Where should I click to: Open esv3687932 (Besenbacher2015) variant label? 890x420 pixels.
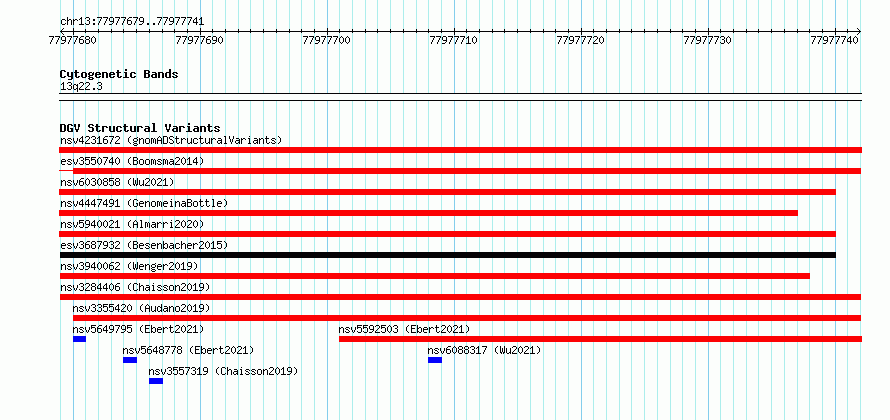tap(144, 245)
